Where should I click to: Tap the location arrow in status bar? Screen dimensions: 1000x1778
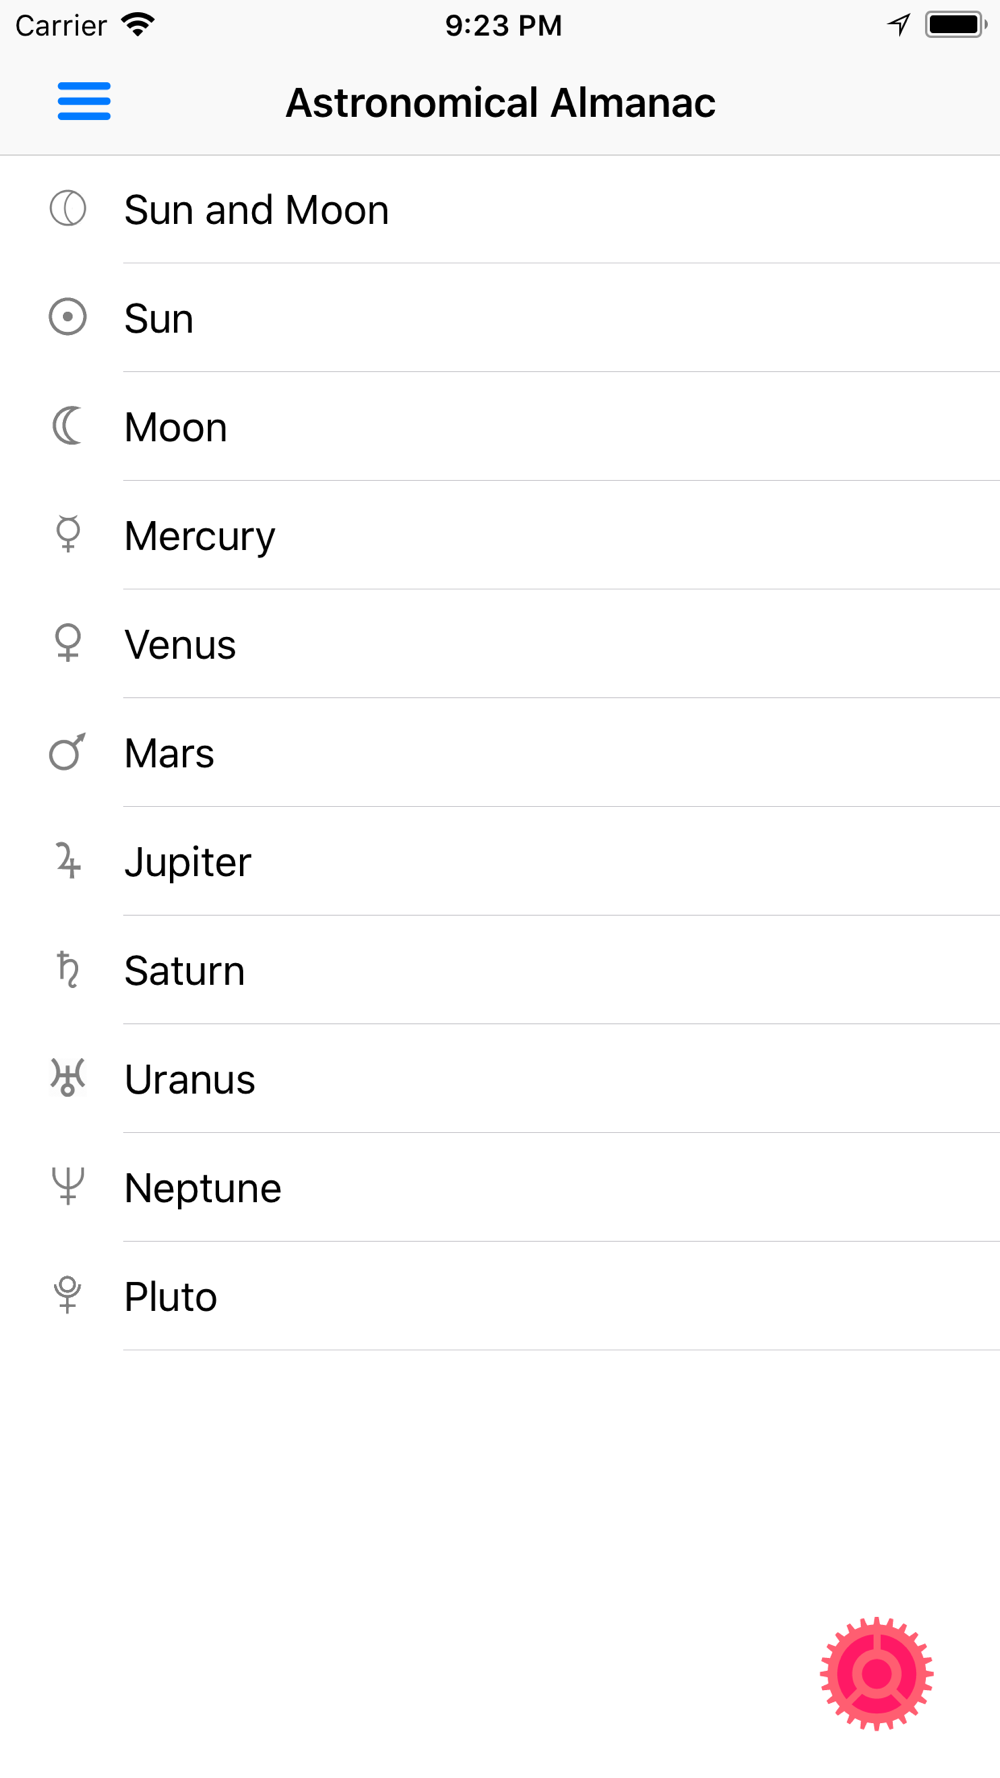(x=899, y=25)
